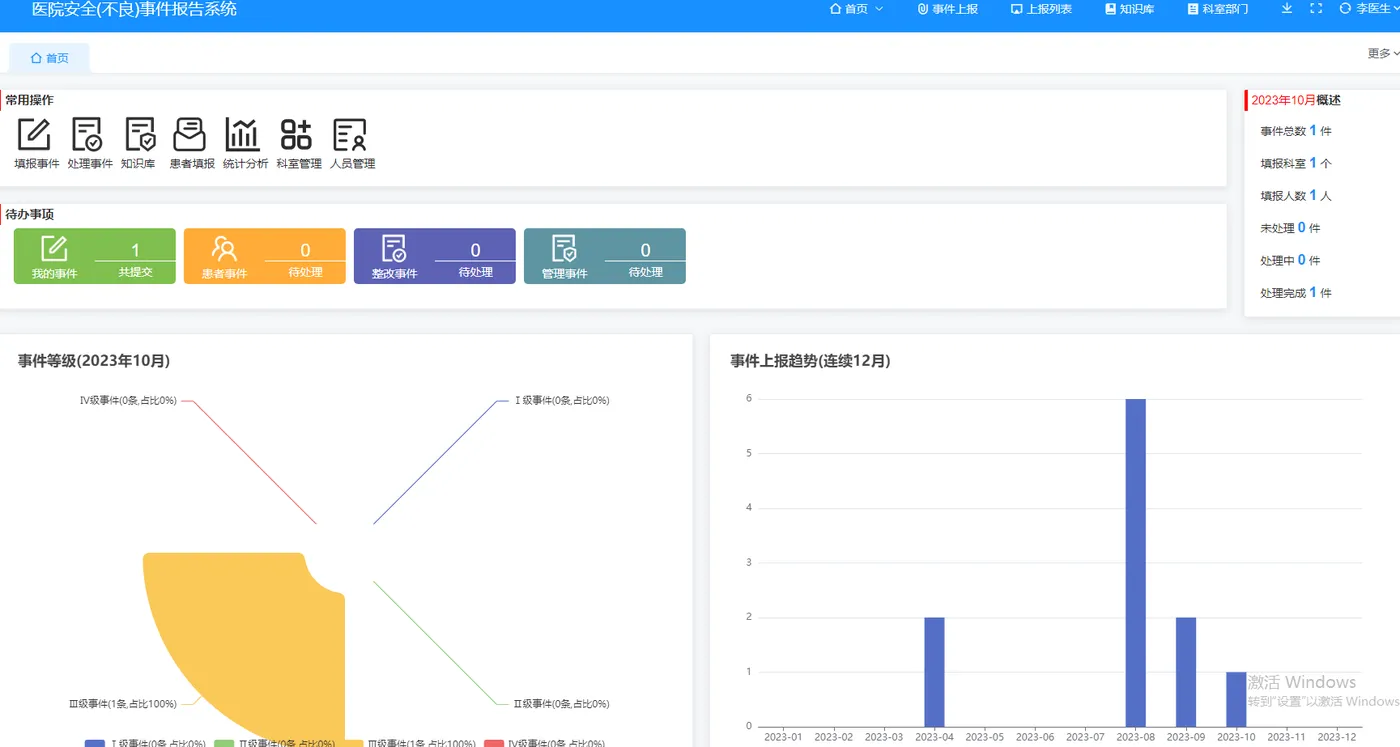
Task: Click the 2023-10 bar in trend chart
Action: pyautogui.click(x=1236, y=699)
